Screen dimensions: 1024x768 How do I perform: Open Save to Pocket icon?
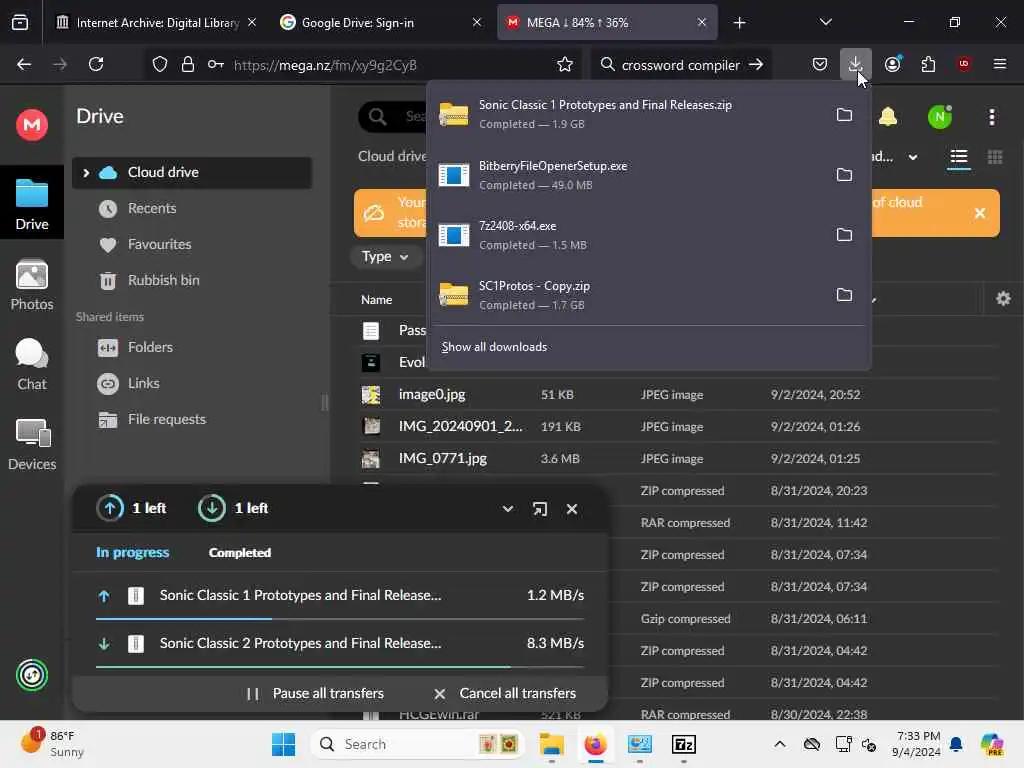(820, 64)
